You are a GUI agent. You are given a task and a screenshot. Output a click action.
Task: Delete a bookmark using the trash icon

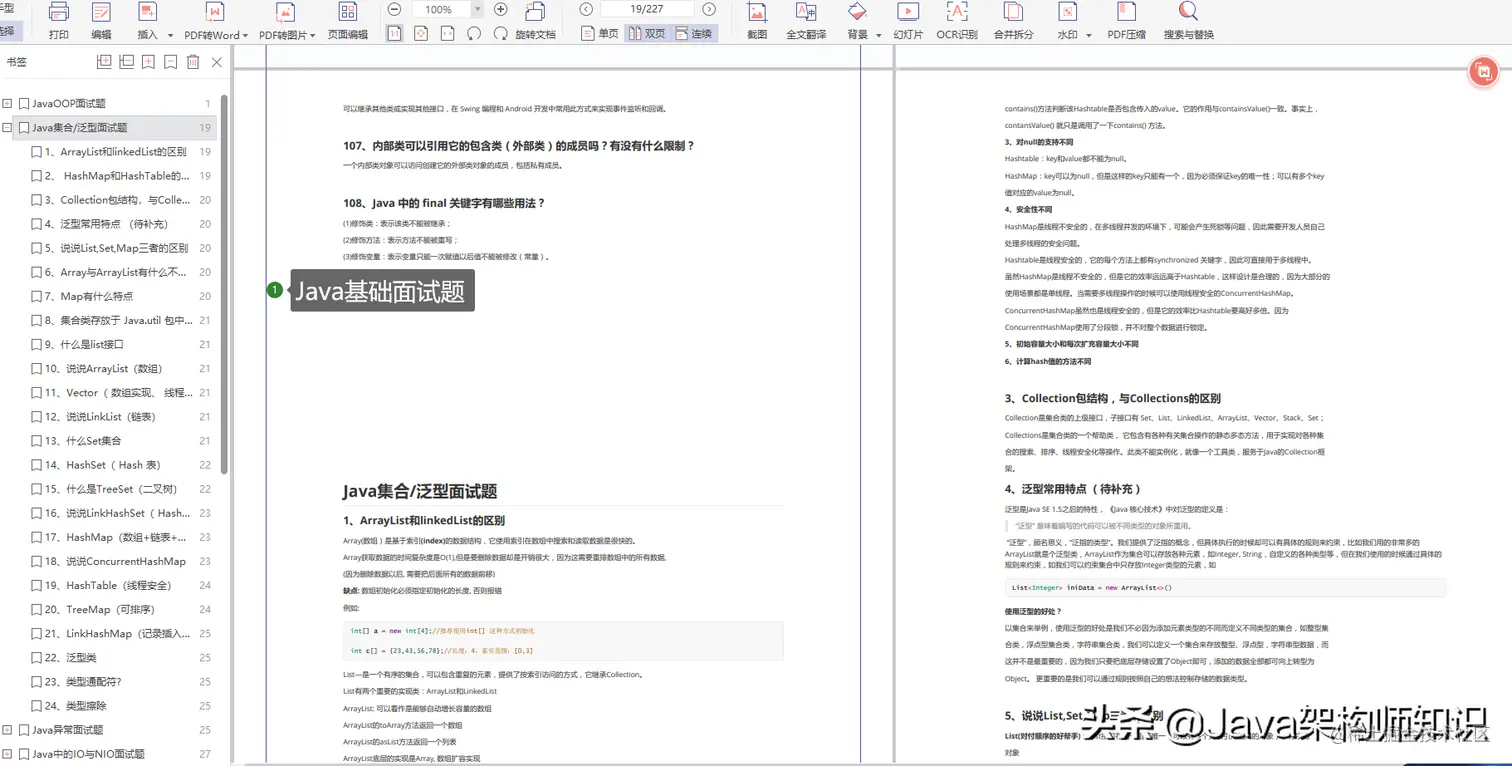(193, 62)
